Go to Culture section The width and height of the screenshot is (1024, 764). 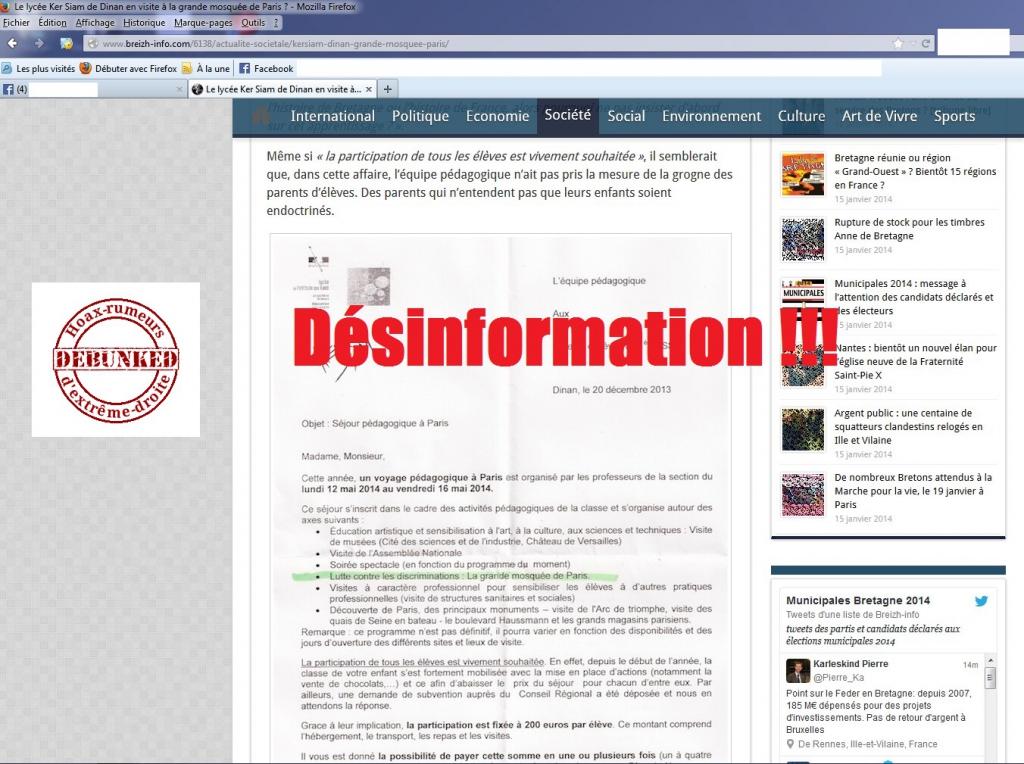tap(801, 116)
